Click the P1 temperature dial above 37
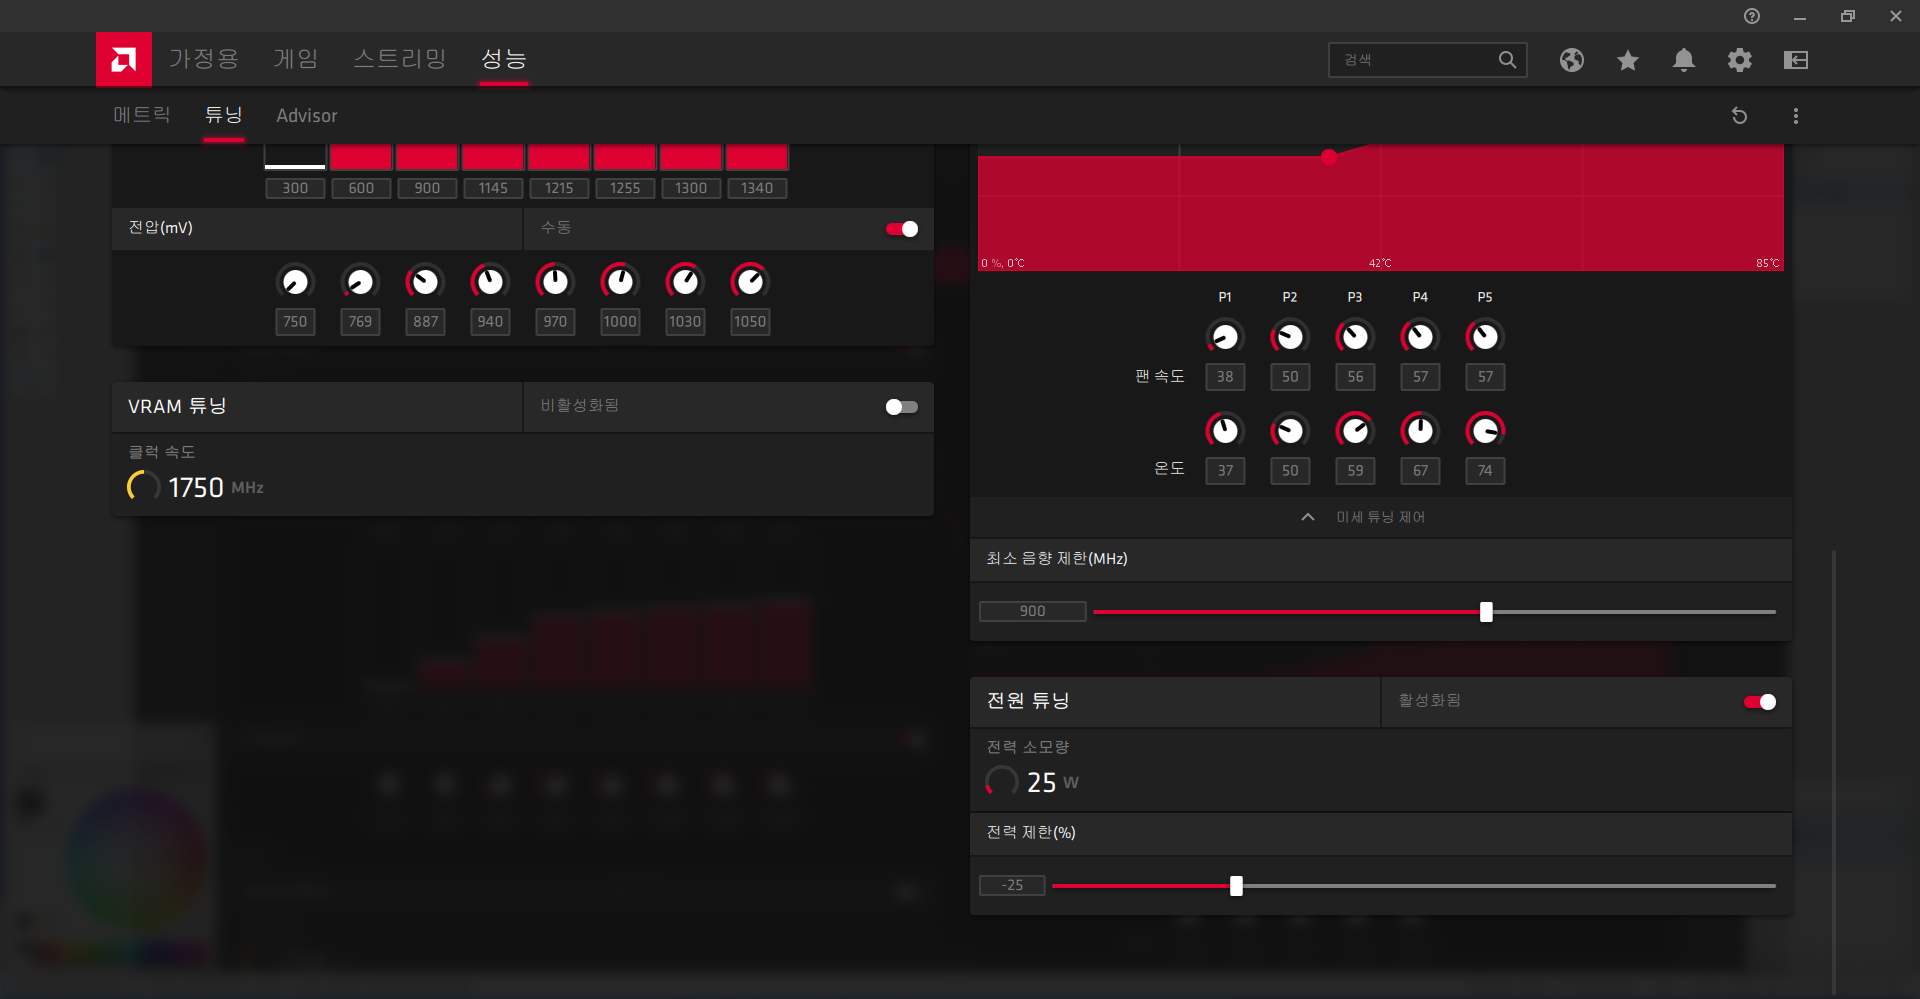The image size is (1920, 999). coord(1225,431)
